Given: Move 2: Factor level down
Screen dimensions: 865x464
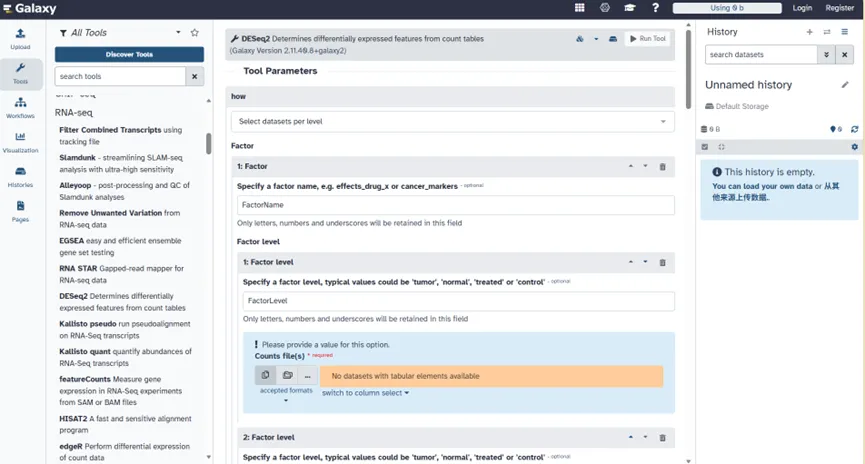Looking at the screenshot, I should click(x=645, y=437).
